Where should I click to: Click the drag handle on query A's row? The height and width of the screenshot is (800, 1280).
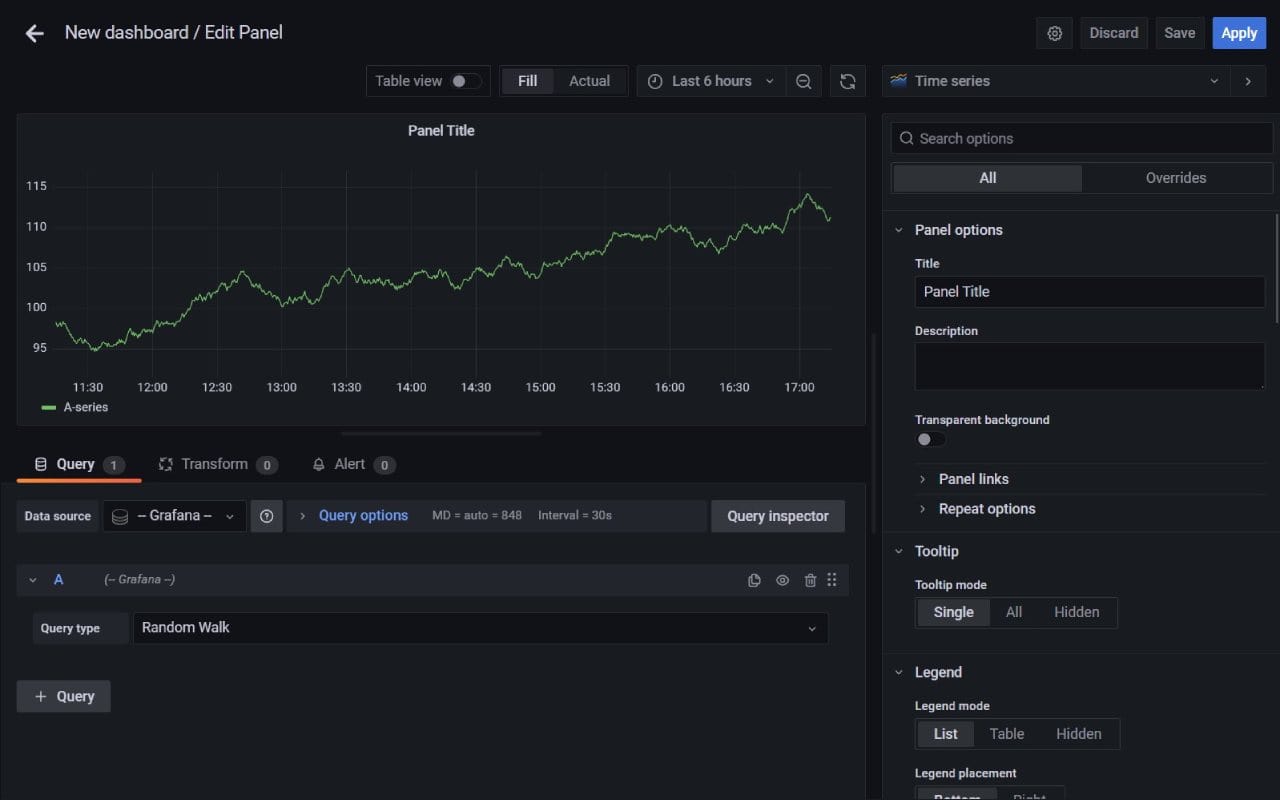point(832,579)
